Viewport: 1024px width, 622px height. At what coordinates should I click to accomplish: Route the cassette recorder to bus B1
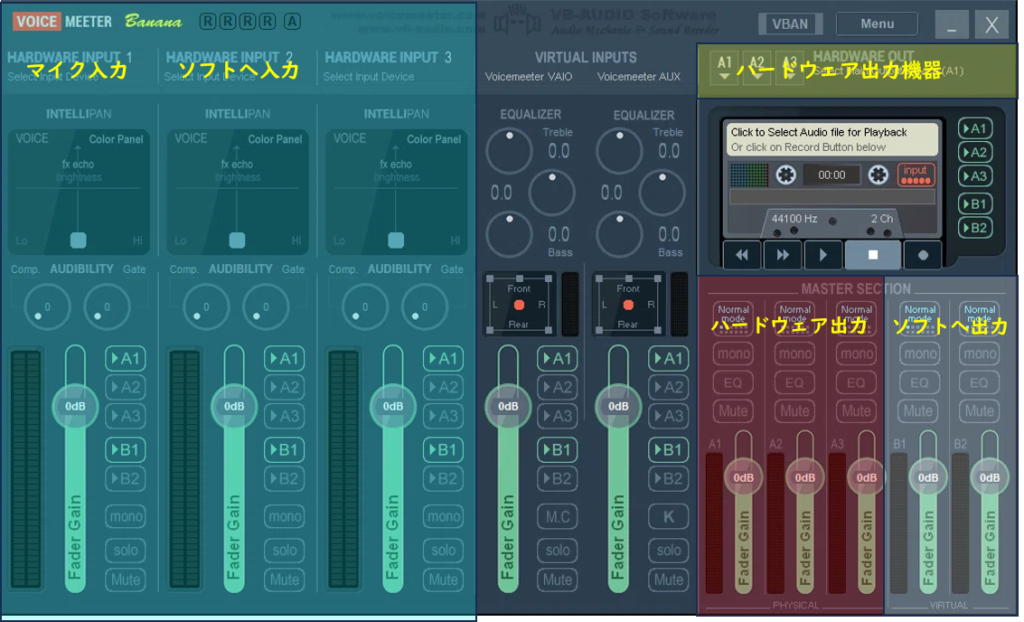[x=975, y=204]
